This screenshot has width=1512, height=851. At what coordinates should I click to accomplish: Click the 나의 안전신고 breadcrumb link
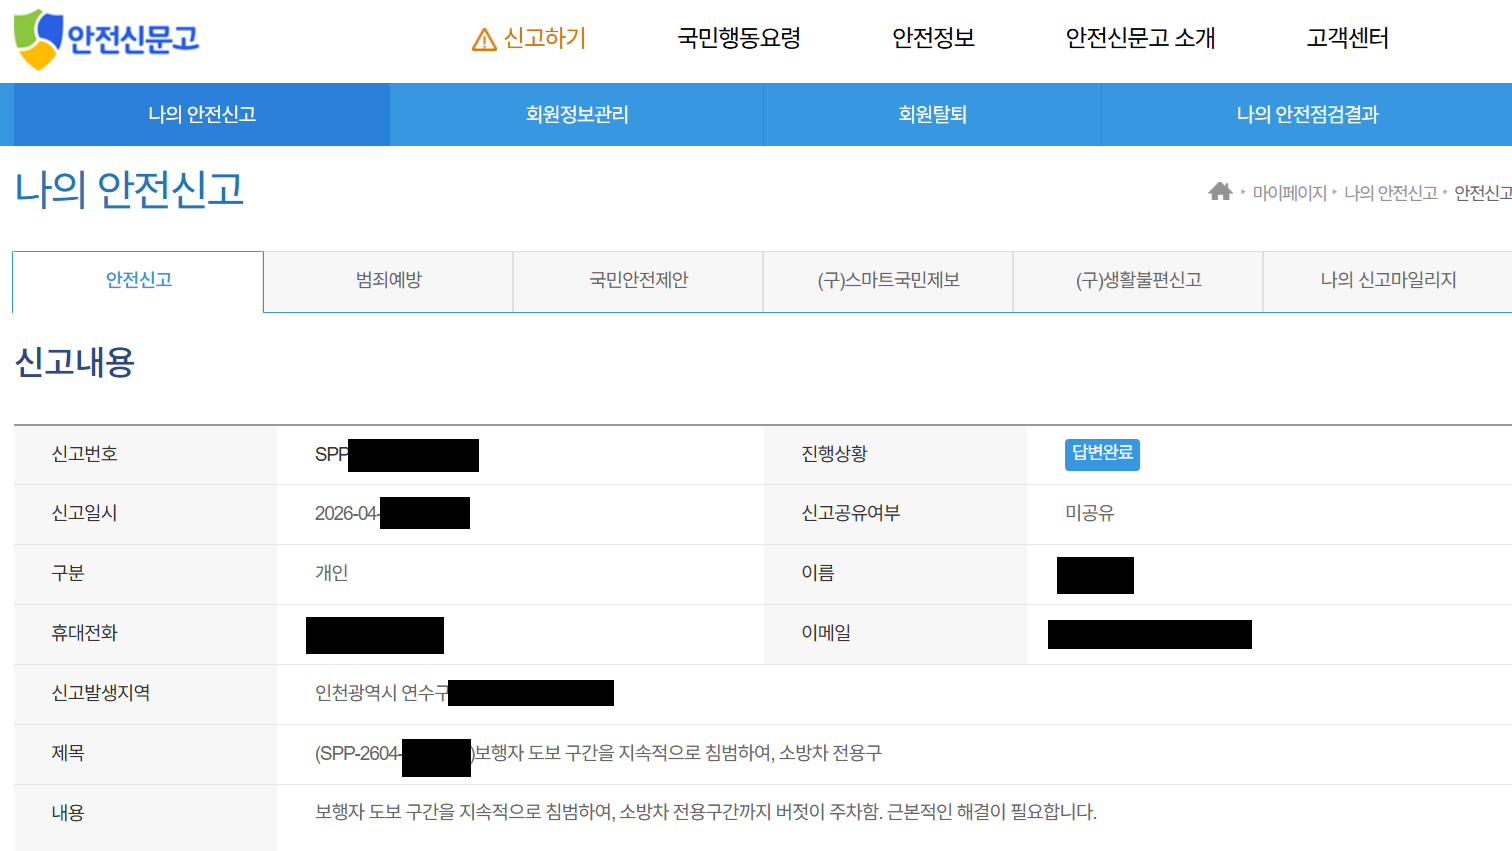coord(1390,193)
